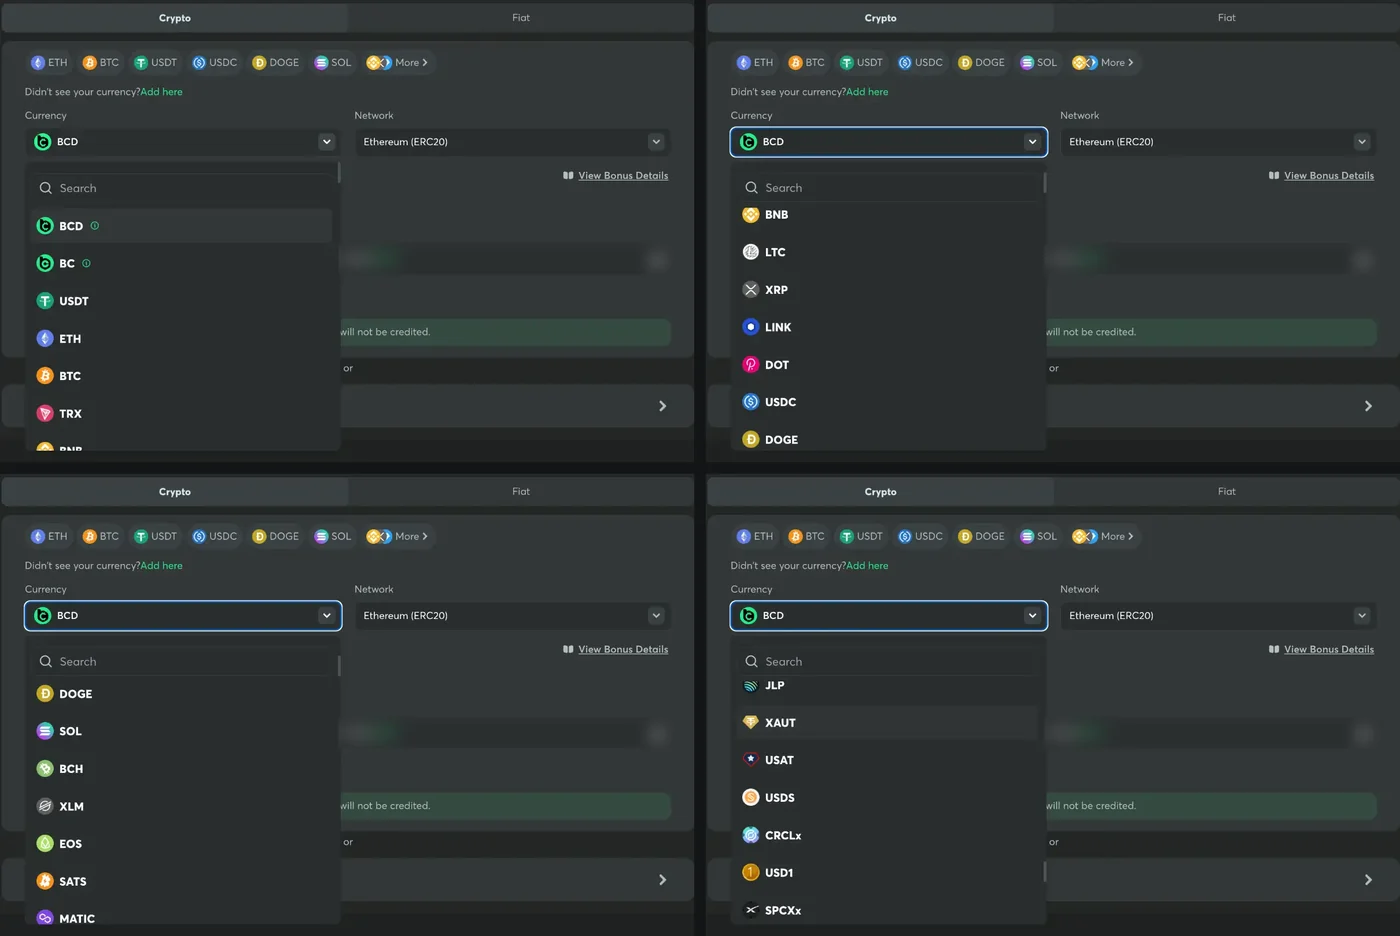The height and width of the screenshot is (936, 1400).
Task: Click the BCH coin icon in the list
Action: tap(45, 768)
